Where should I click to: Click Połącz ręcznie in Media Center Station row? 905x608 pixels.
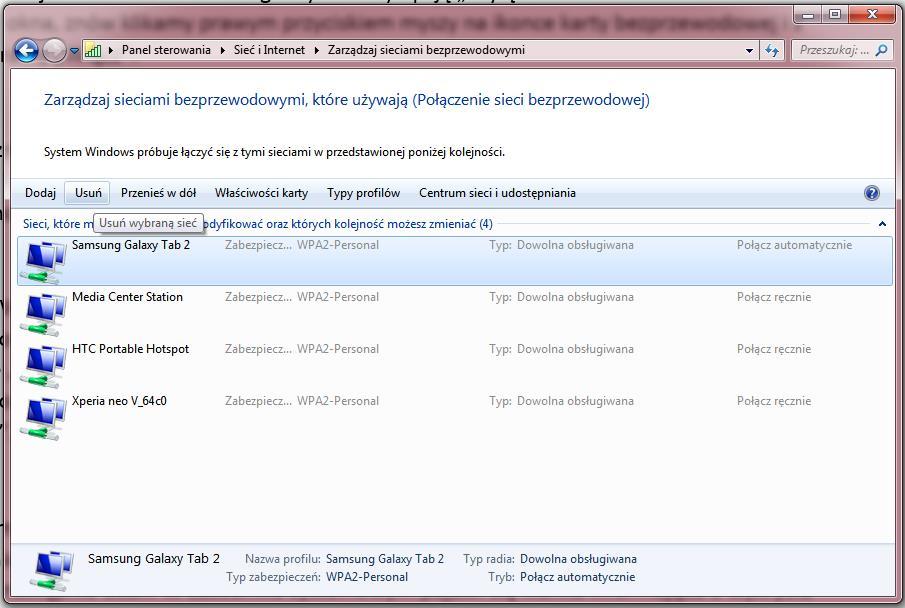tap(774, 297)
